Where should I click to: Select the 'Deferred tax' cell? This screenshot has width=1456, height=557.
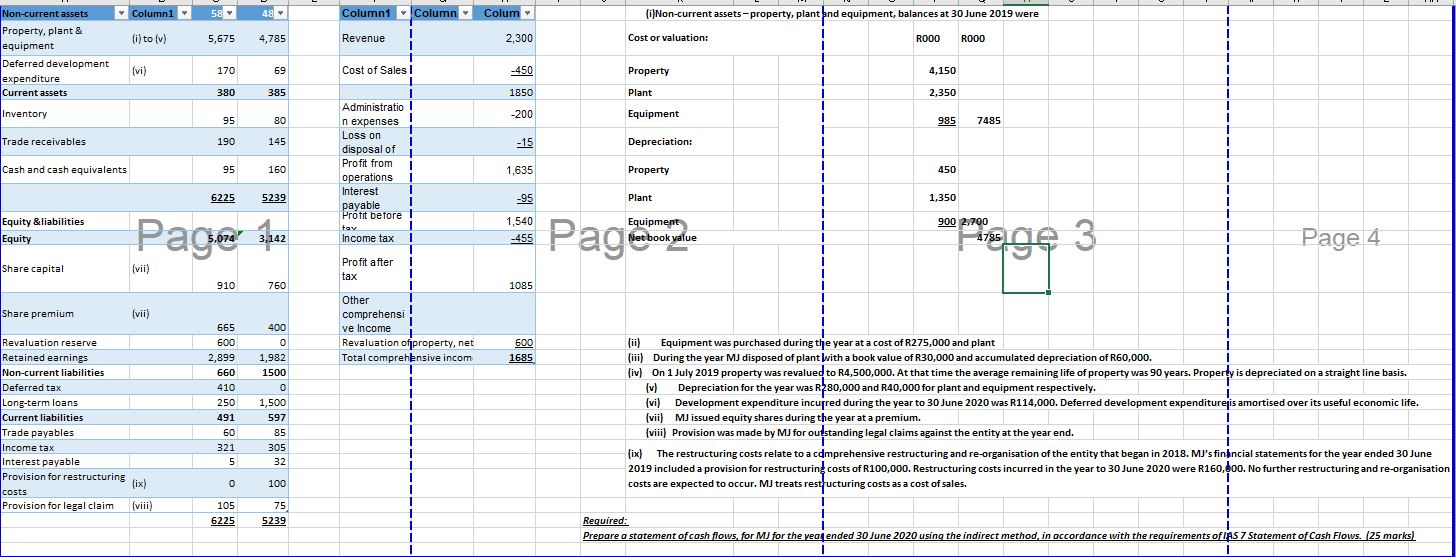click(x=65, y=387)
